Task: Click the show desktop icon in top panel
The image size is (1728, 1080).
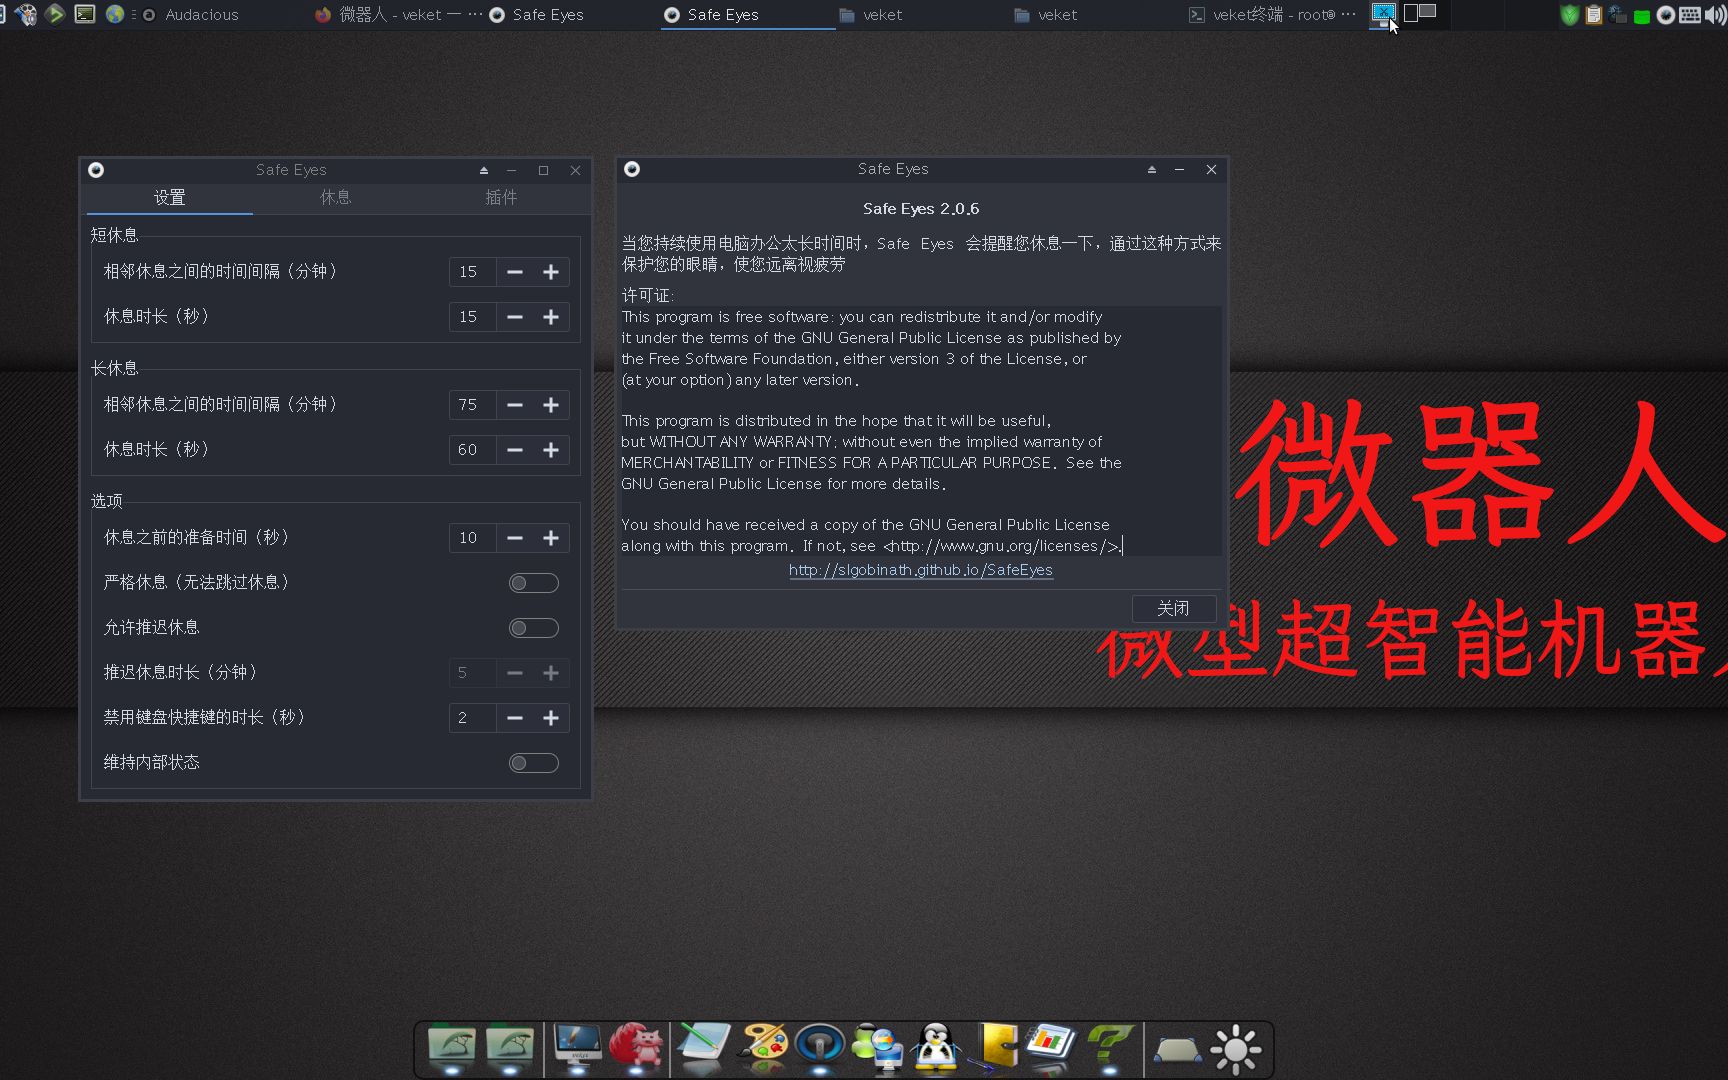Action: coord(1384,14)
